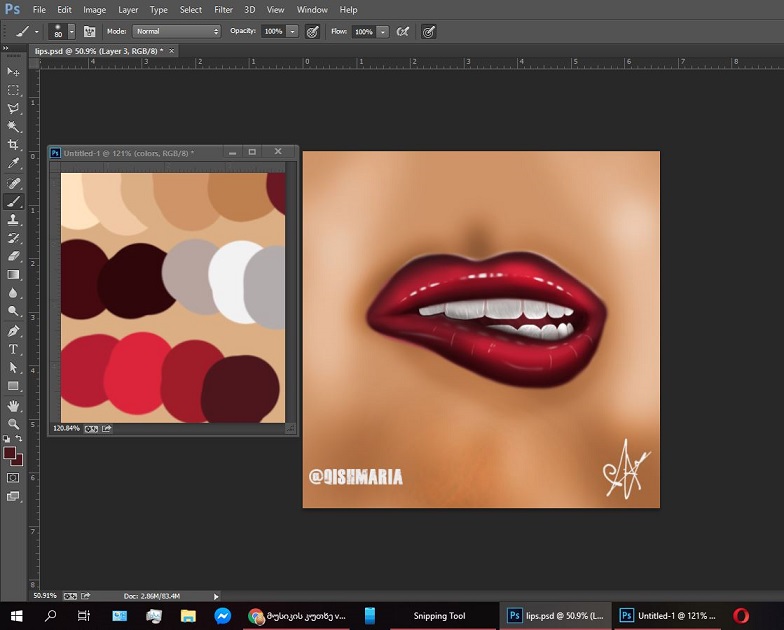Open the Tool Preset picker arrow
Viewport: 784px width, 630px height.
[x=36, y=32]
